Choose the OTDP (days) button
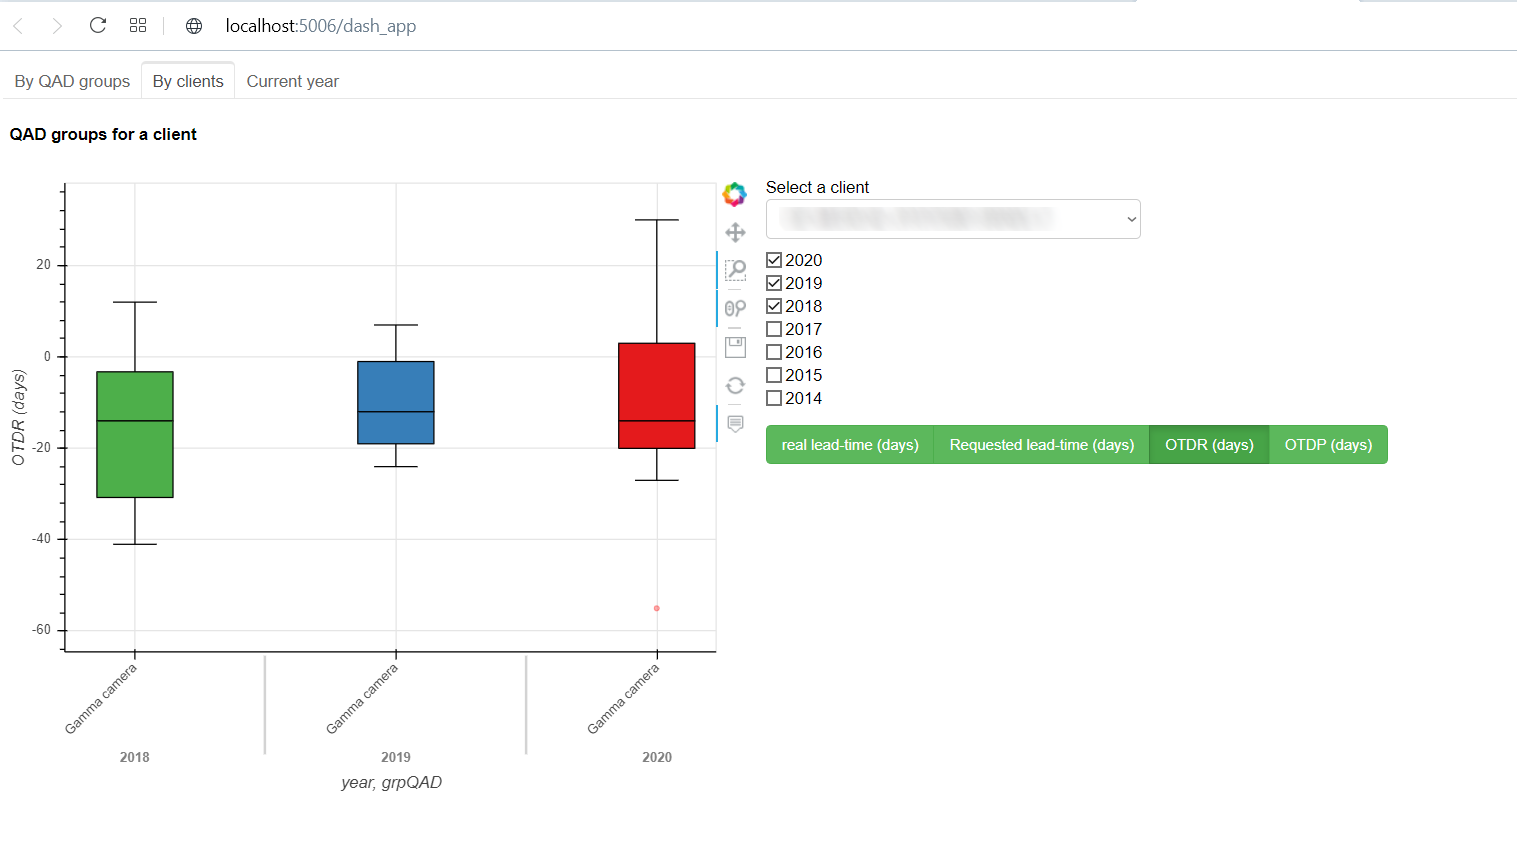Viewport: 1517px width, 860px height. 1327,445
